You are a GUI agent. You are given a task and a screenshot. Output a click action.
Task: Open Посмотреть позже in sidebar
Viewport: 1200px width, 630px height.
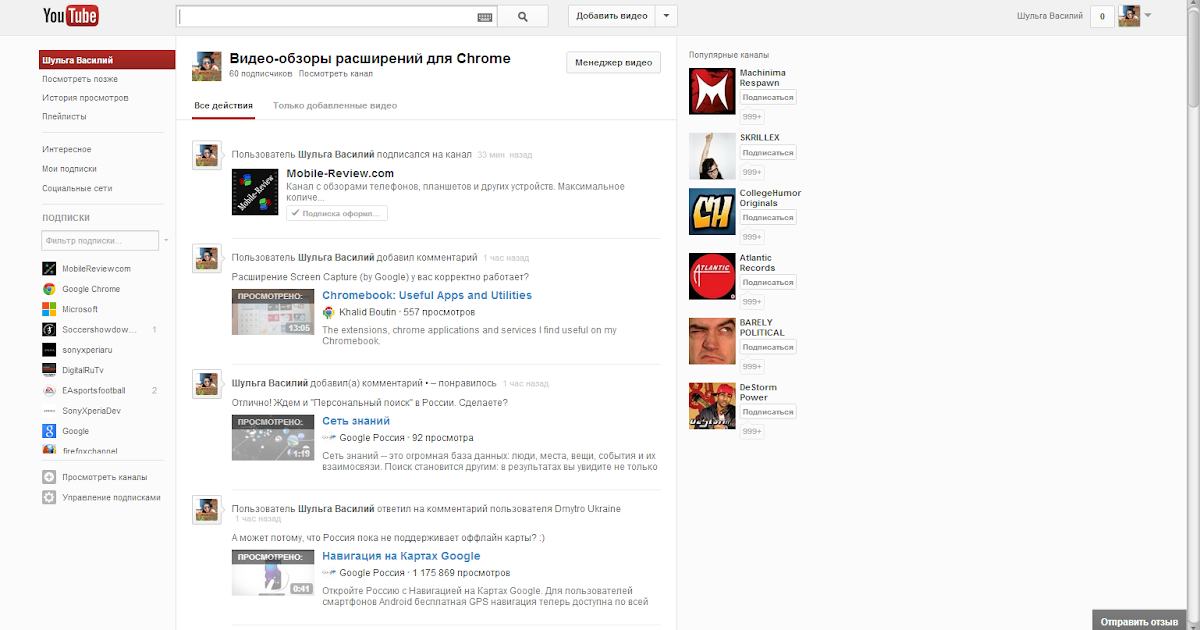(79, 79)
